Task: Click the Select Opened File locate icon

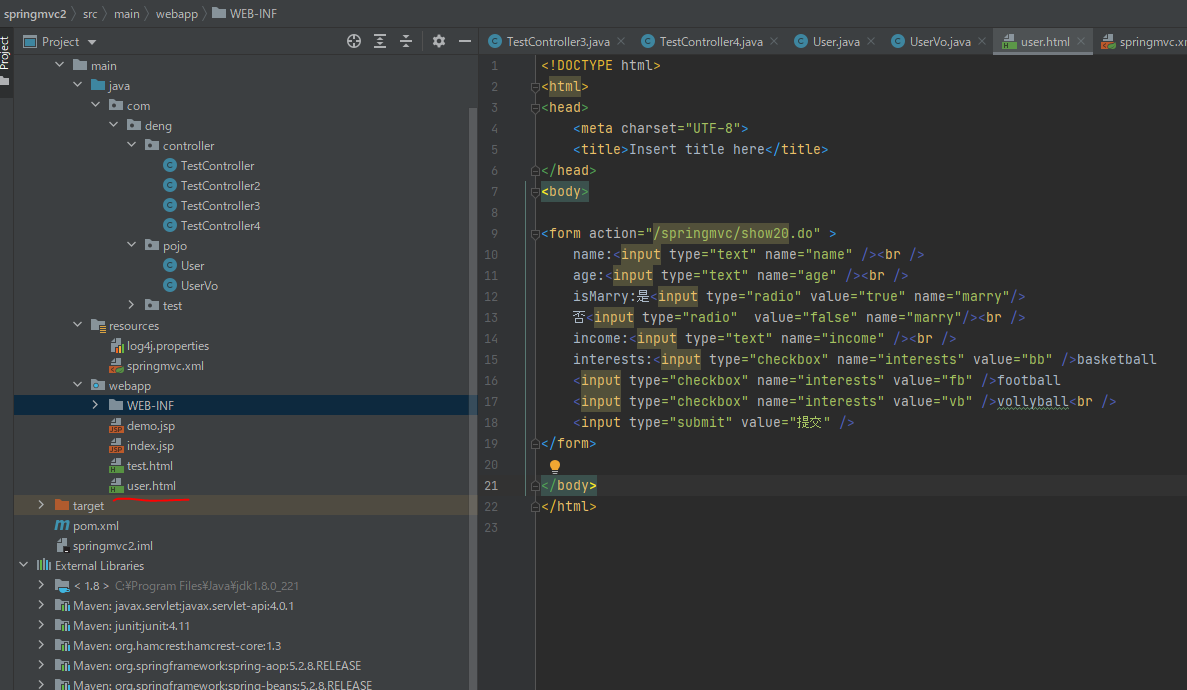Action: 354,41
